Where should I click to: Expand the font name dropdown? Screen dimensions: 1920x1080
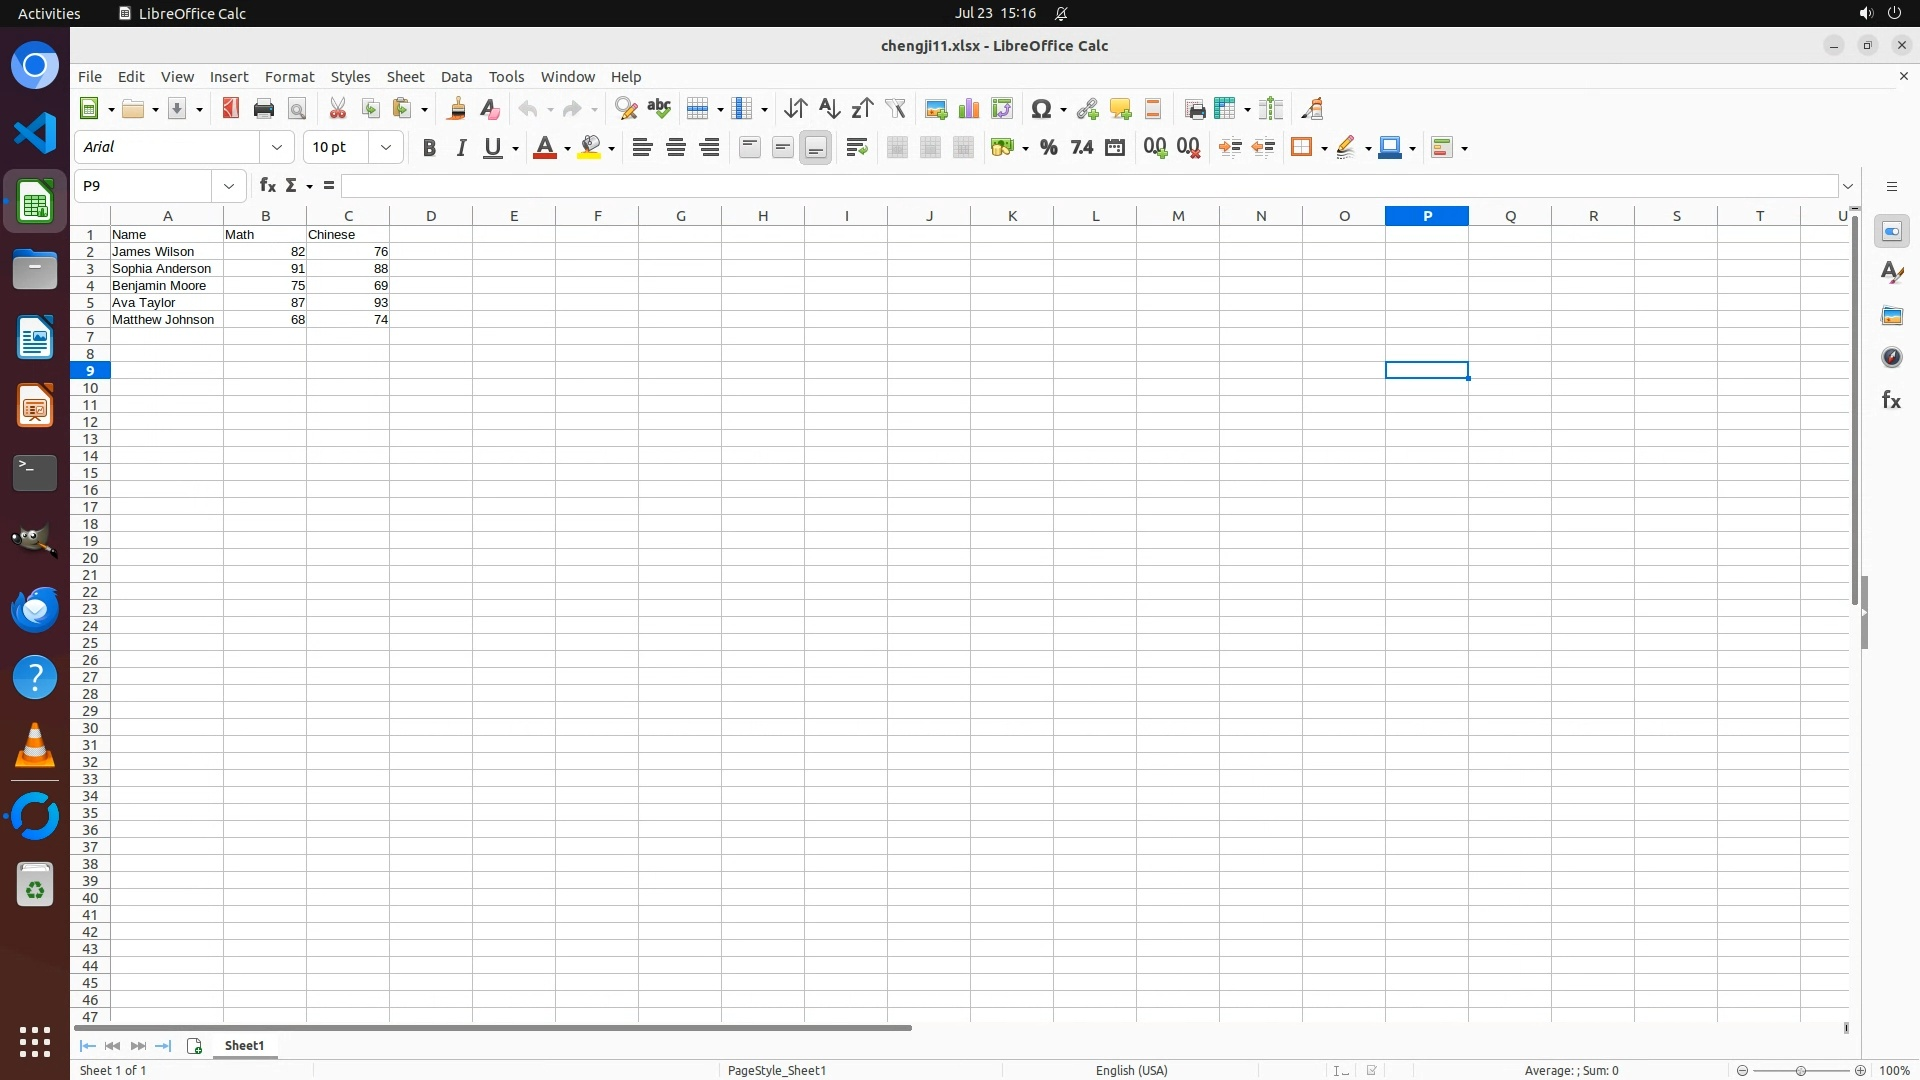pyautogui.click(x=277, y=147)
